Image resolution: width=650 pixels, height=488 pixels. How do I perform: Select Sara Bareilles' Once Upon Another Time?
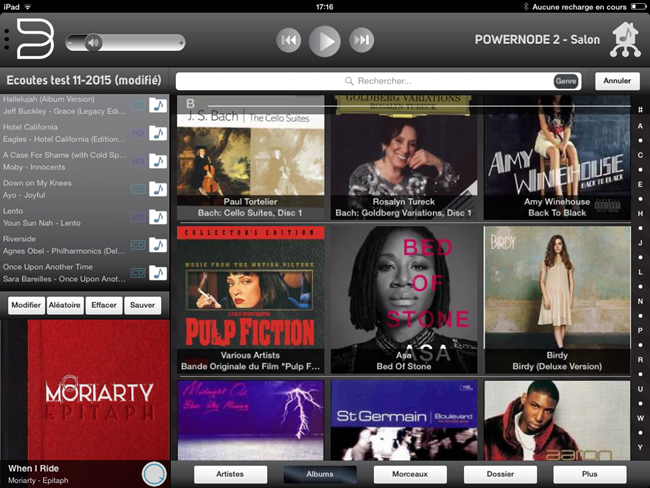85,273
